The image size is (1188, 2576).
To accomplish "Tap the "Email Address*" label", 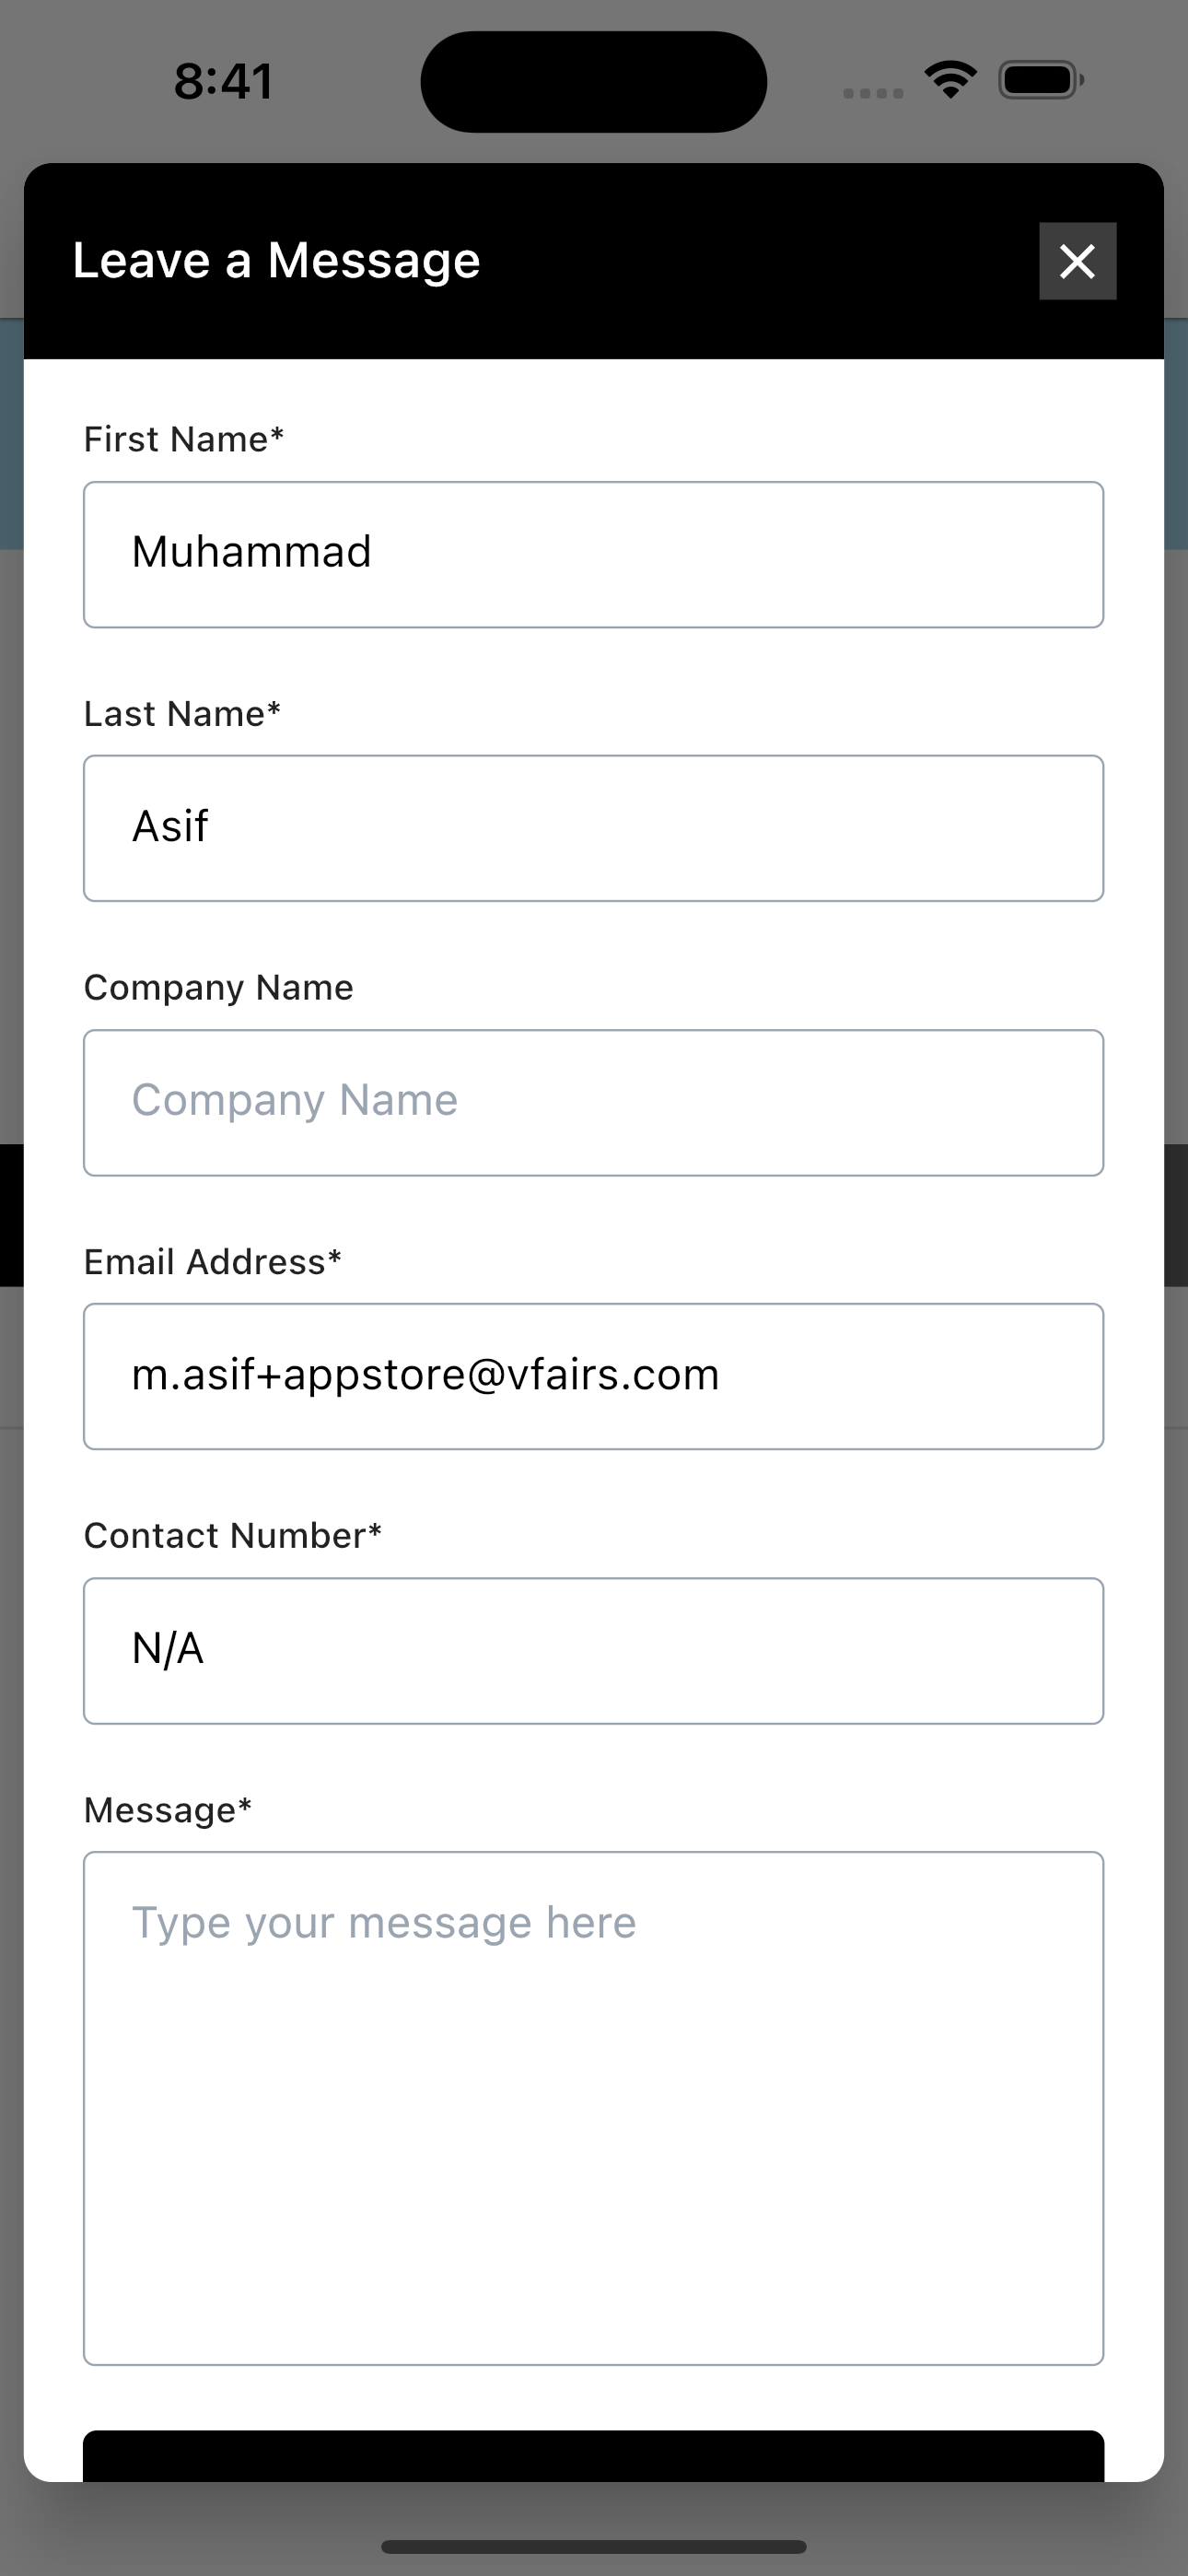I will (212, 1262).
